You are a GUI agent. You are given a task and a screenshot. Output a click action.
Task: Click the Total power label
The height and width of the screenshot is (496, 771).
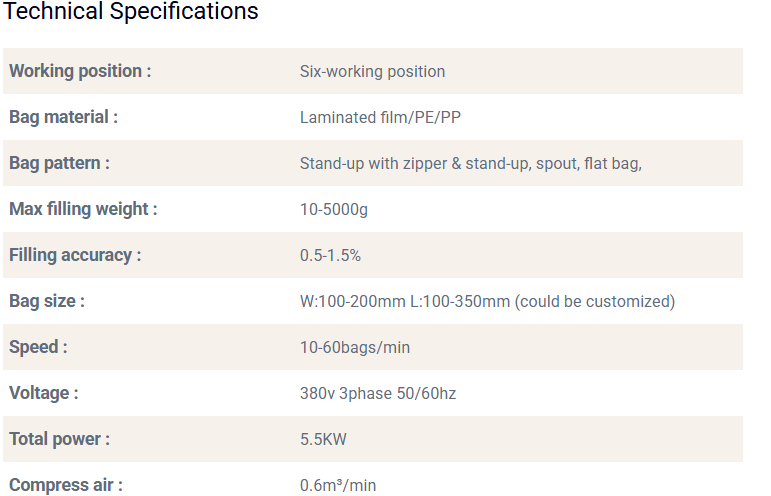[x=59, y=439]
